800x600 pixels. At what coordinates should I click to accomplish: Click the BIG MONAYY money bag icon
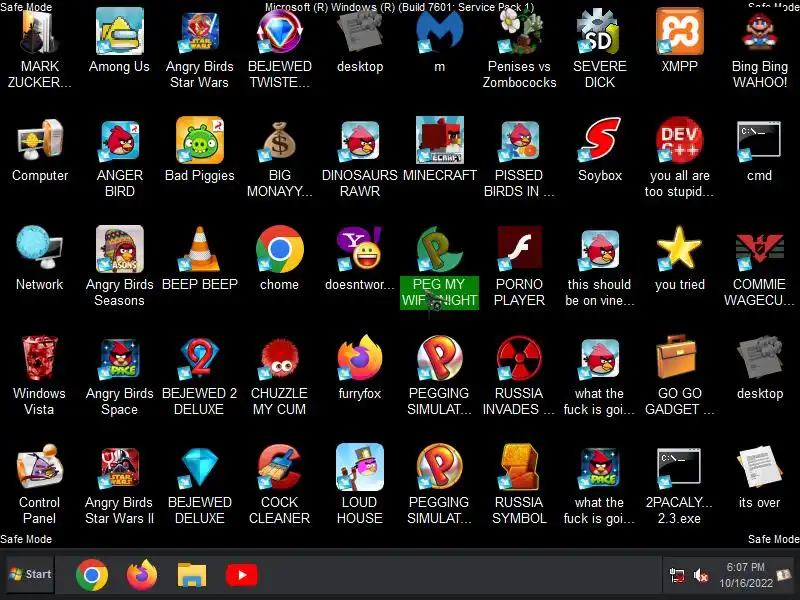[x=280, y=140]
